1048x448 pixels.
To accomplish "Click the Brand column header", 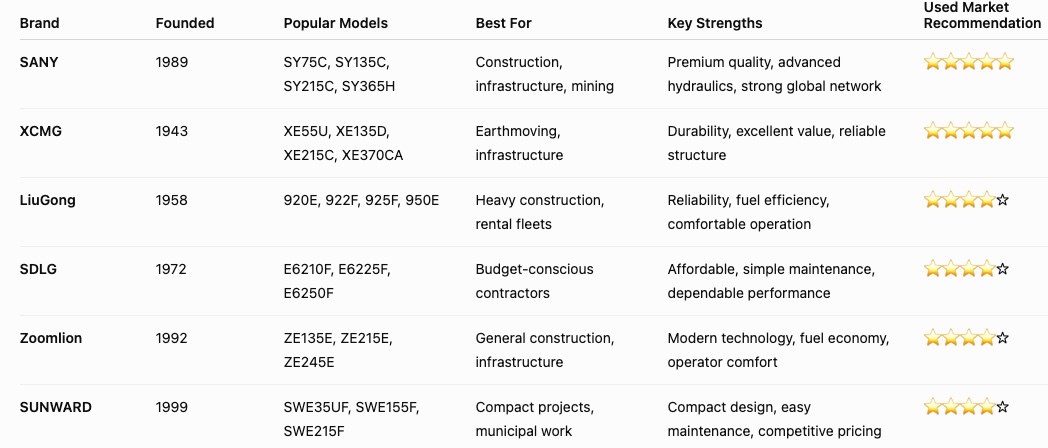I will pyautogui.click(x=39, y=23).
